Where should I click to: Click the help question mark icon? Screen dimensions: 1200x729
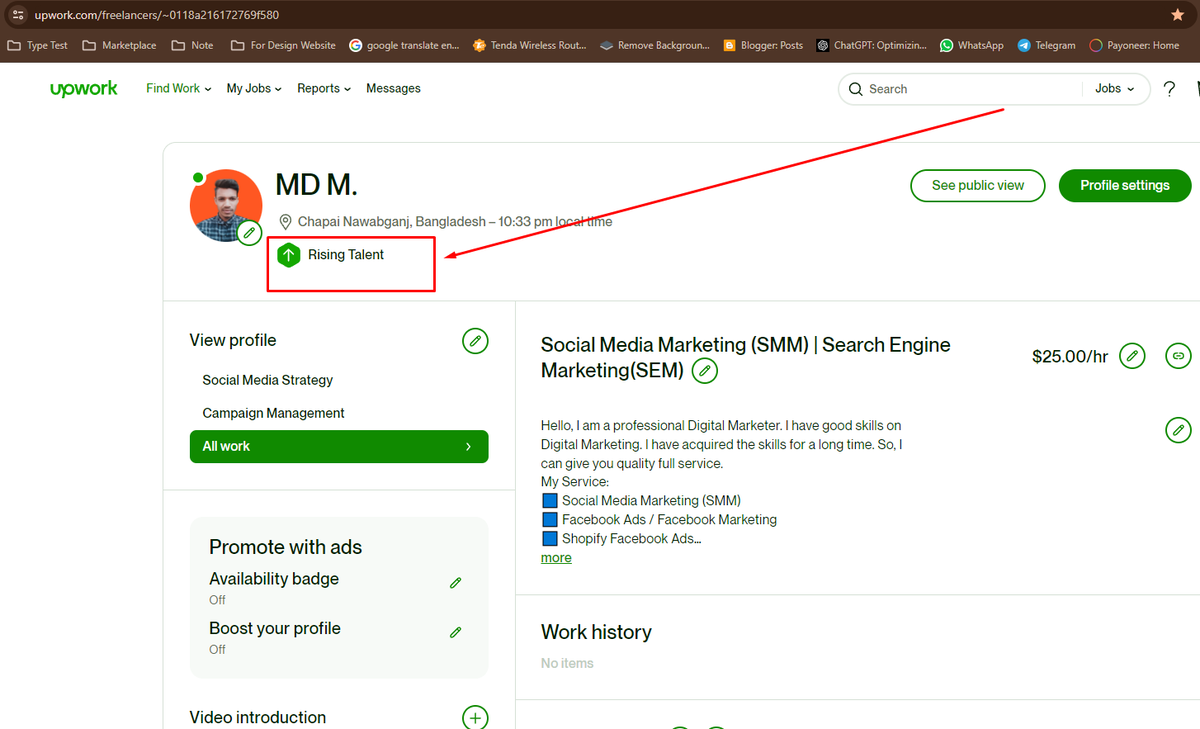(x=1169, y=89)
